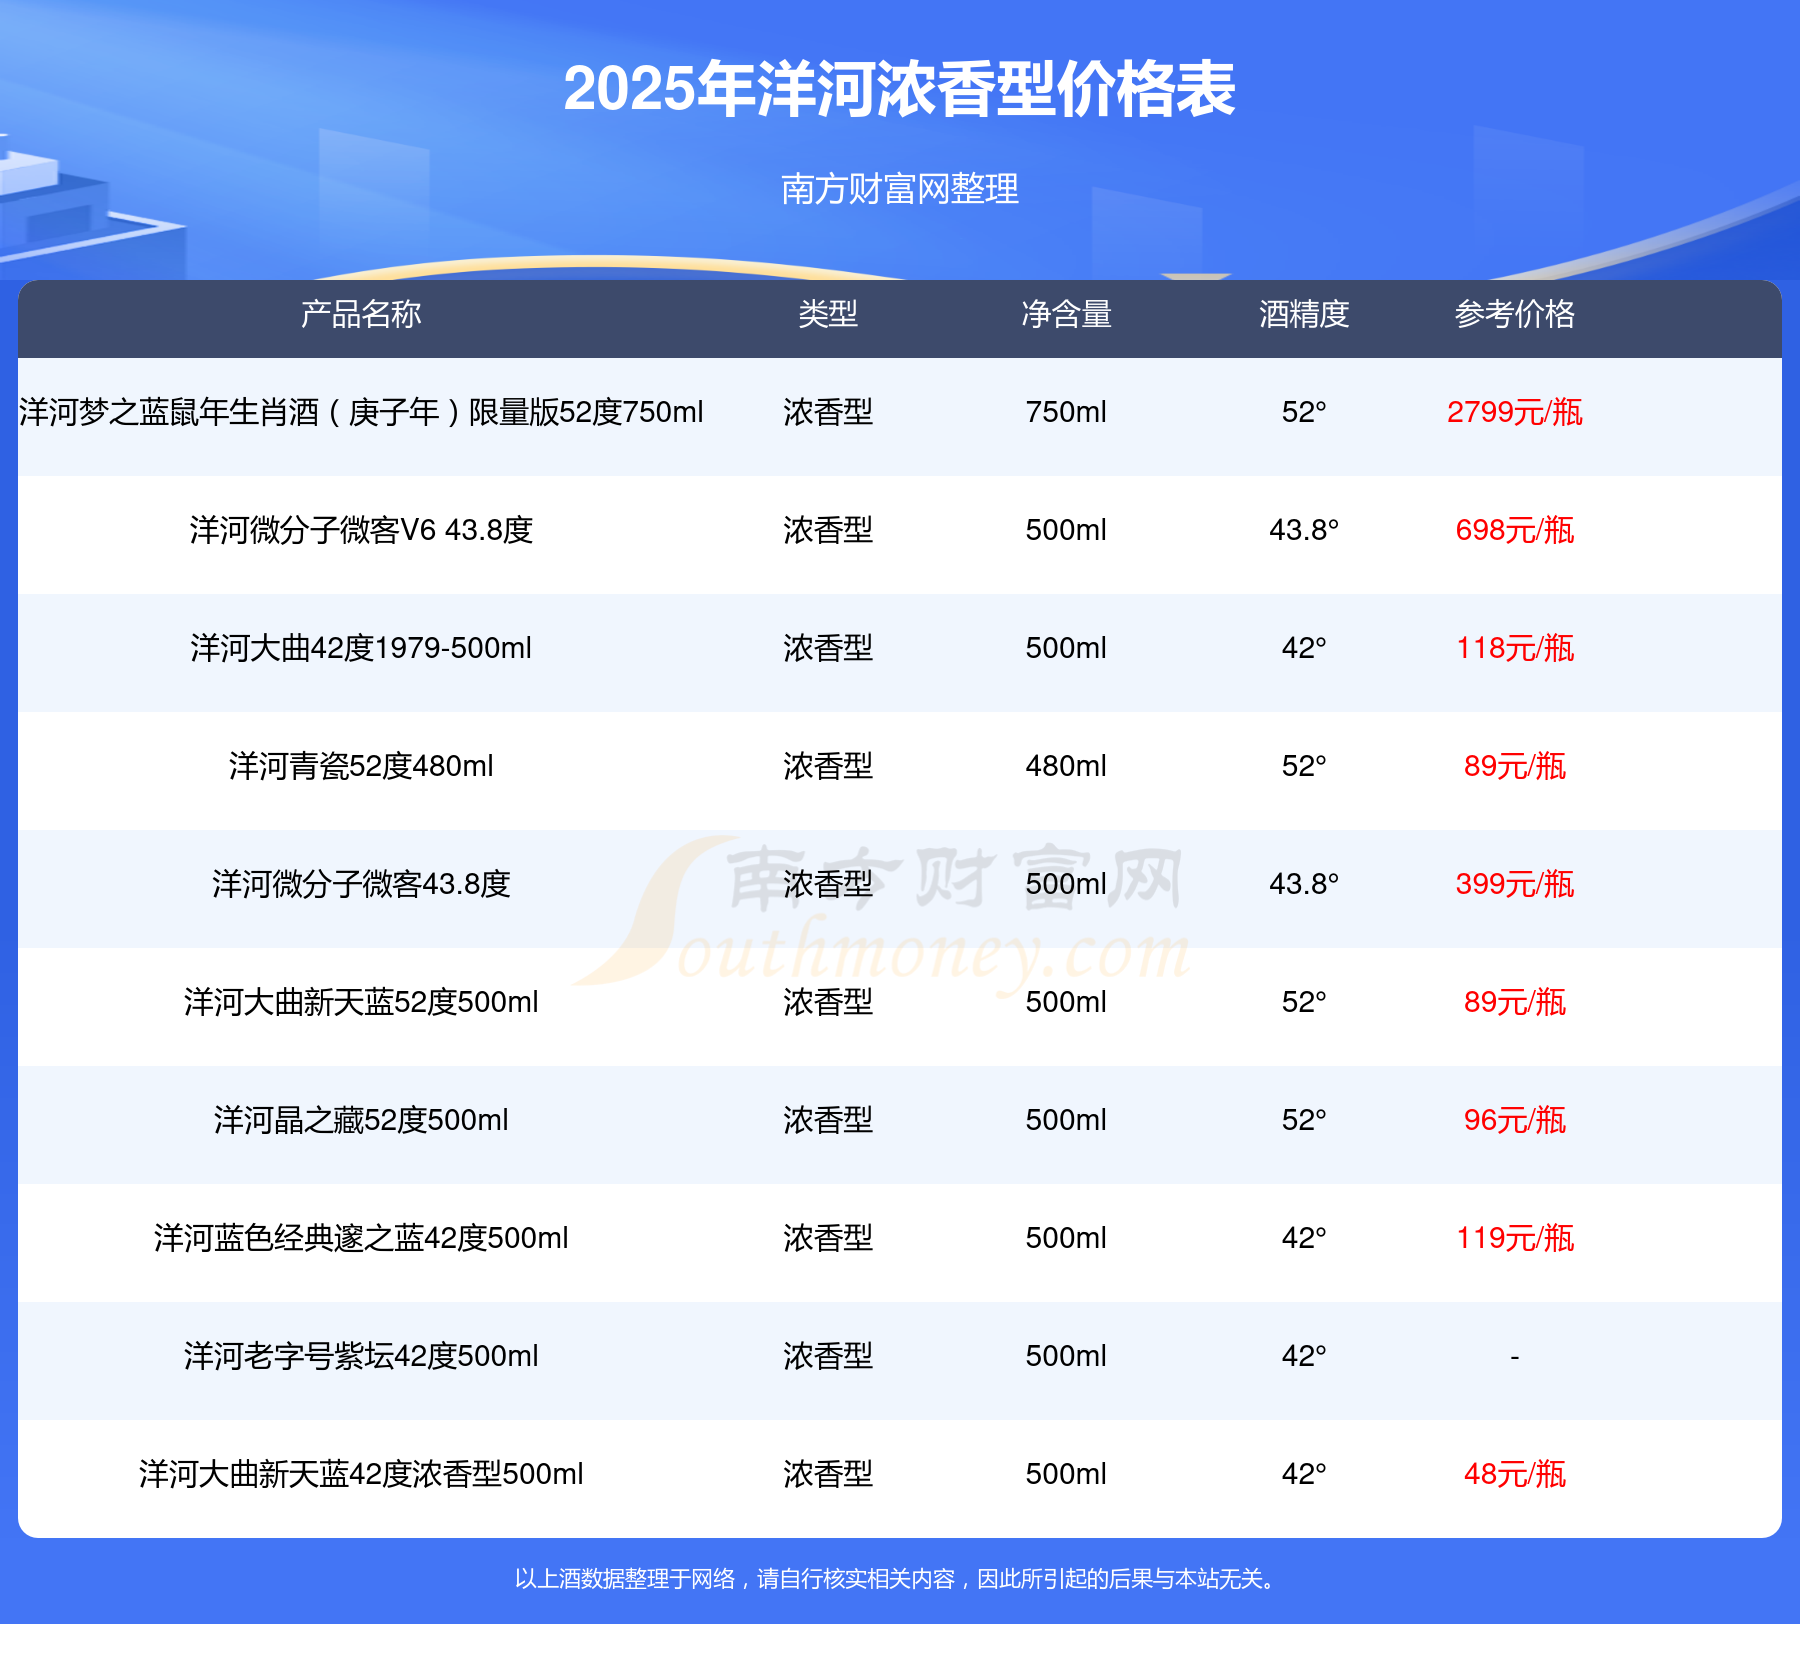Select product 洋河微分子微客43.8度
The width and height of the screenshot is (1800, 1670).
pos(361,884)
